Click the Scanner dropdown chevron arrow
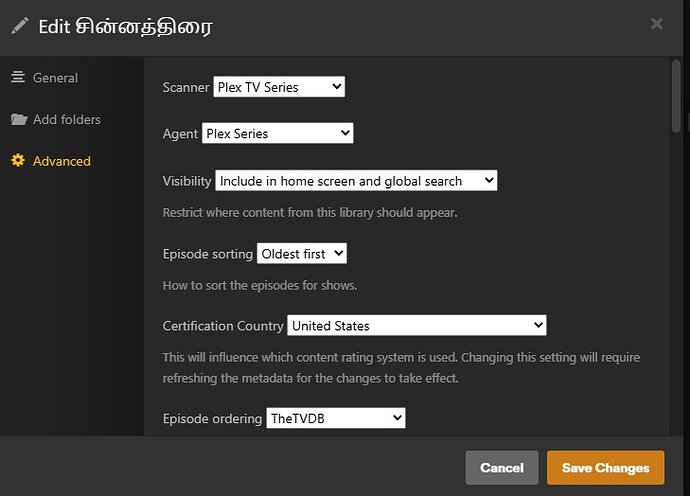Screen dimensions: 690x496 coord(337,86)
